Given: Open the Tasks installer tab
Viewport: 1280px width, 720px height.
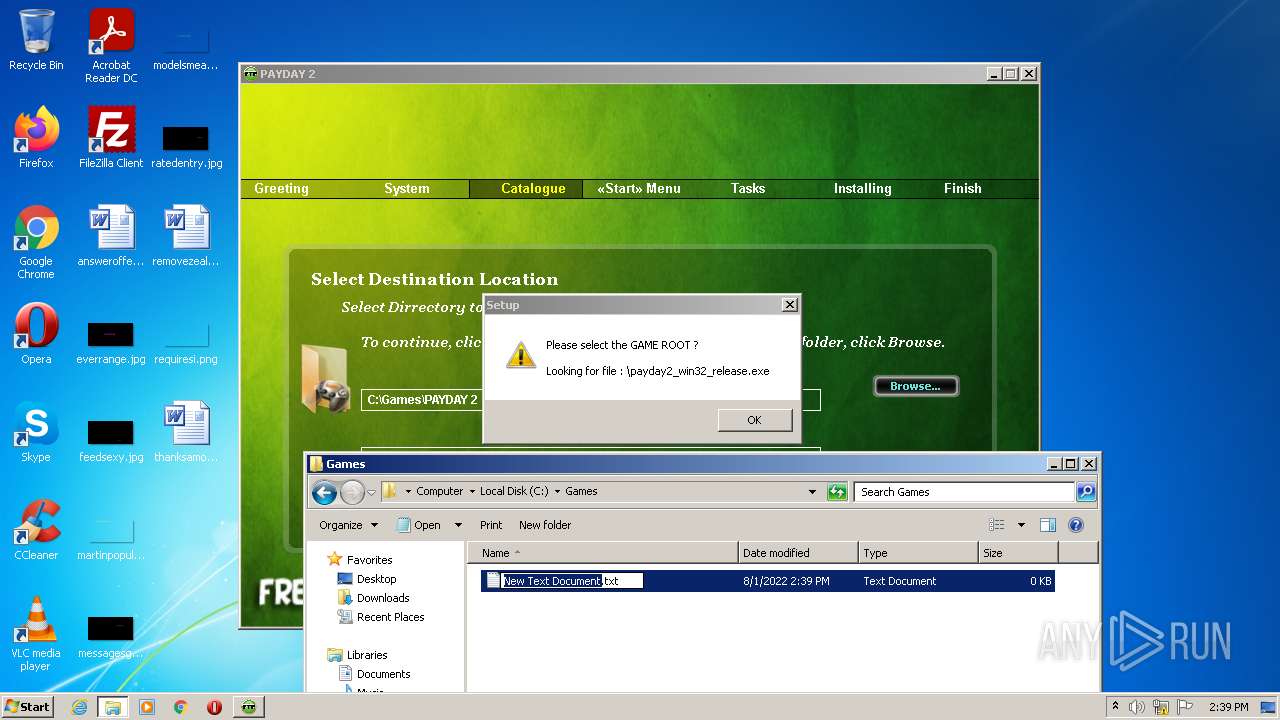Looking at the screenshot, I should (x=748, y=188).
